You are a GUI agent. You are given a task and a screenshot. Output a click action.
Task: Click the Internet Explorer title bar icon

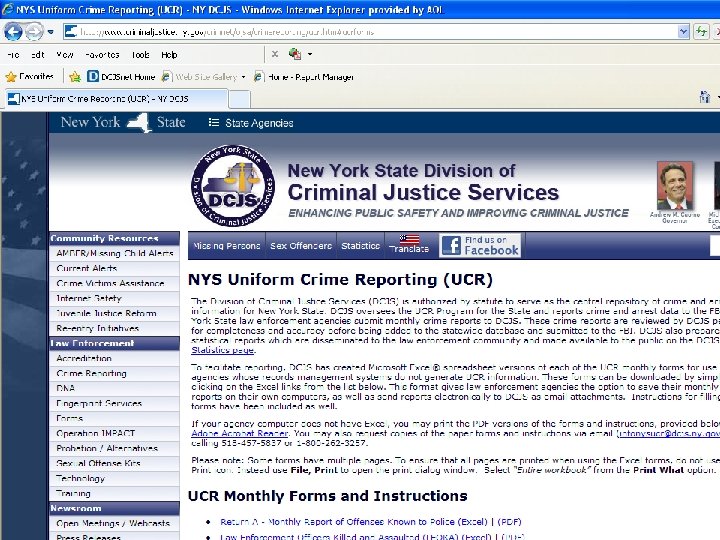pyautogui.click(x=7, y=9)
